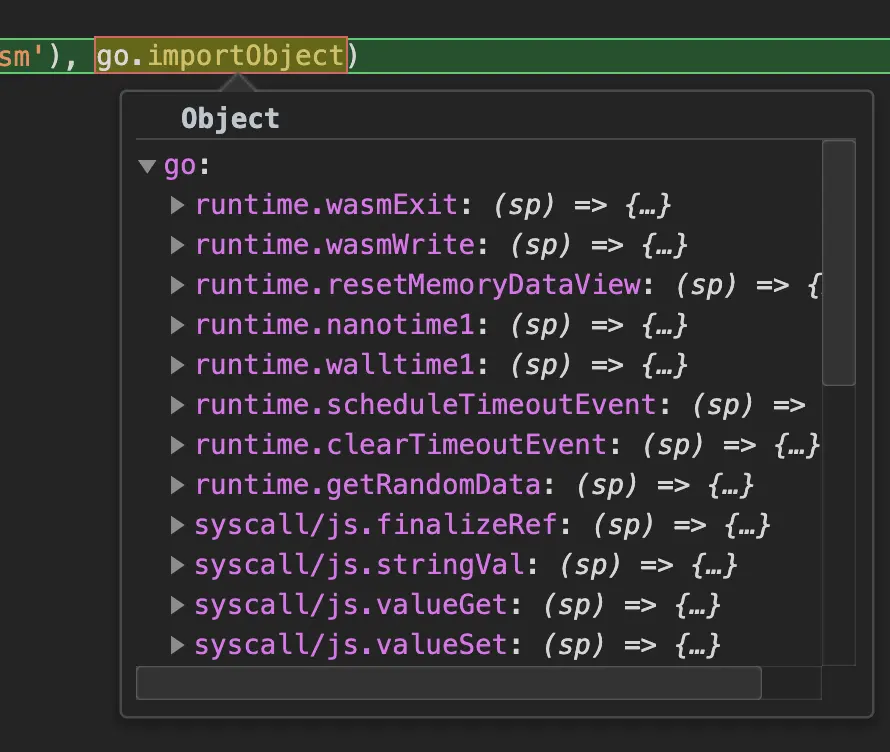Select the runtime.wasmExit property name
890x752 pixels.
[x=326, y=205]
